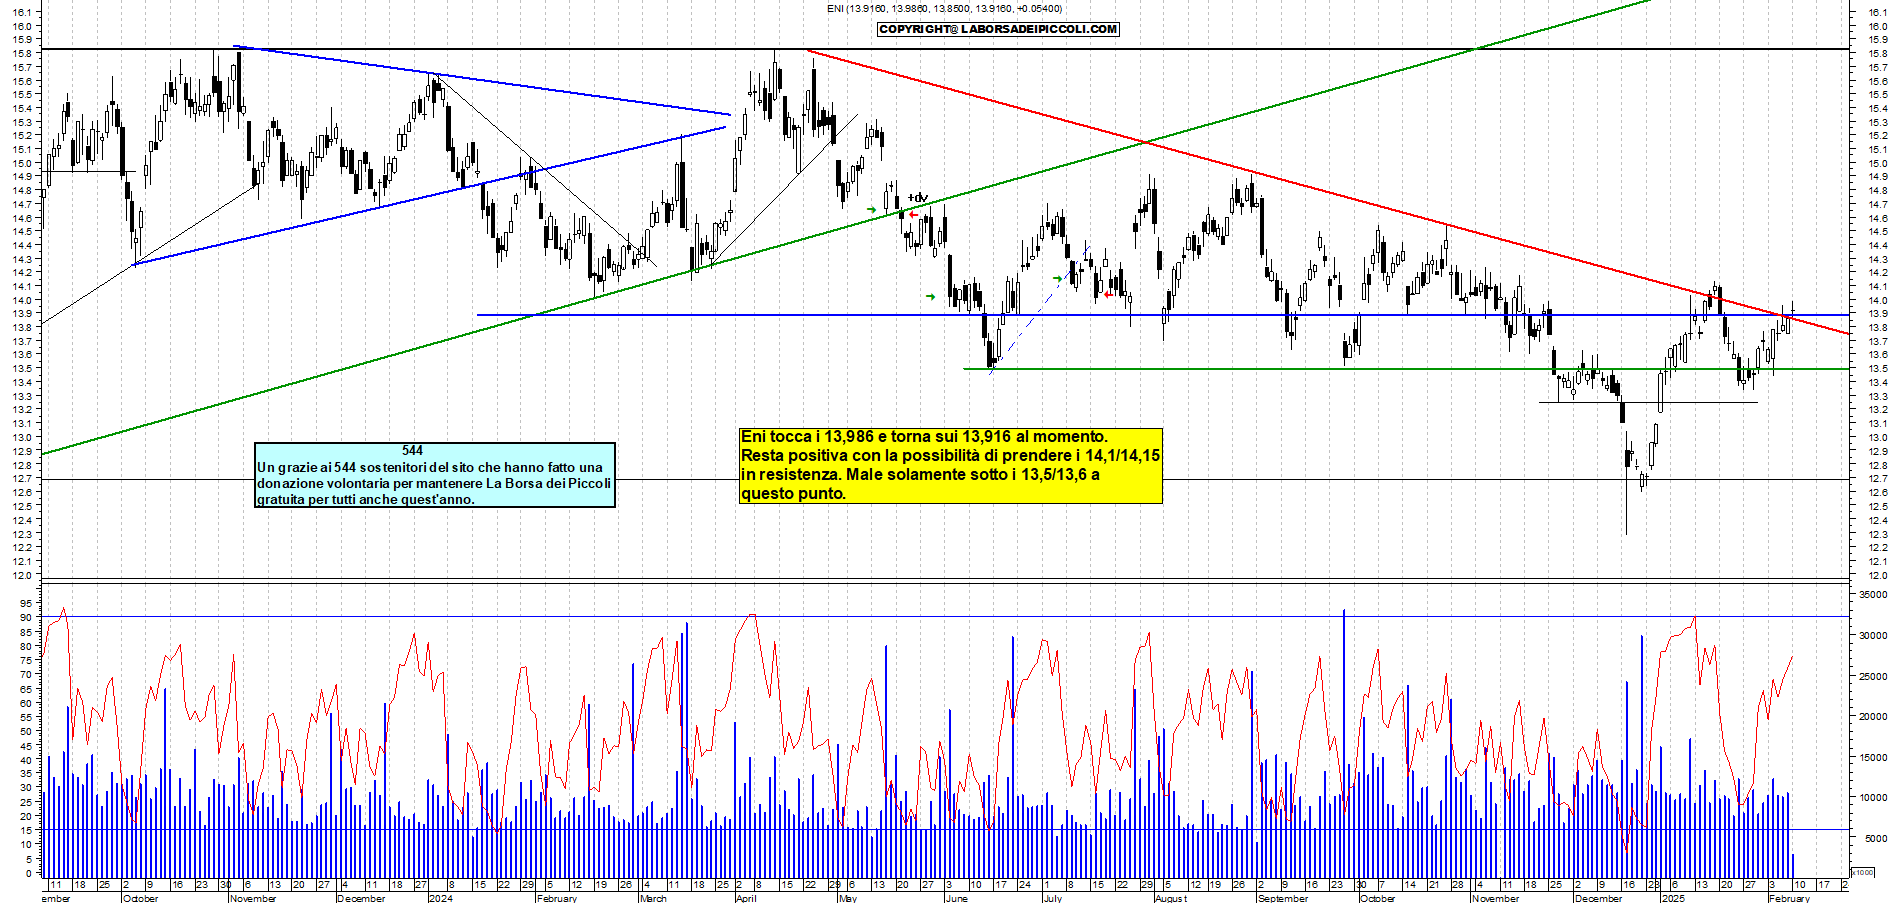Click the 20000 label on the volume axis

[1872, 716]
